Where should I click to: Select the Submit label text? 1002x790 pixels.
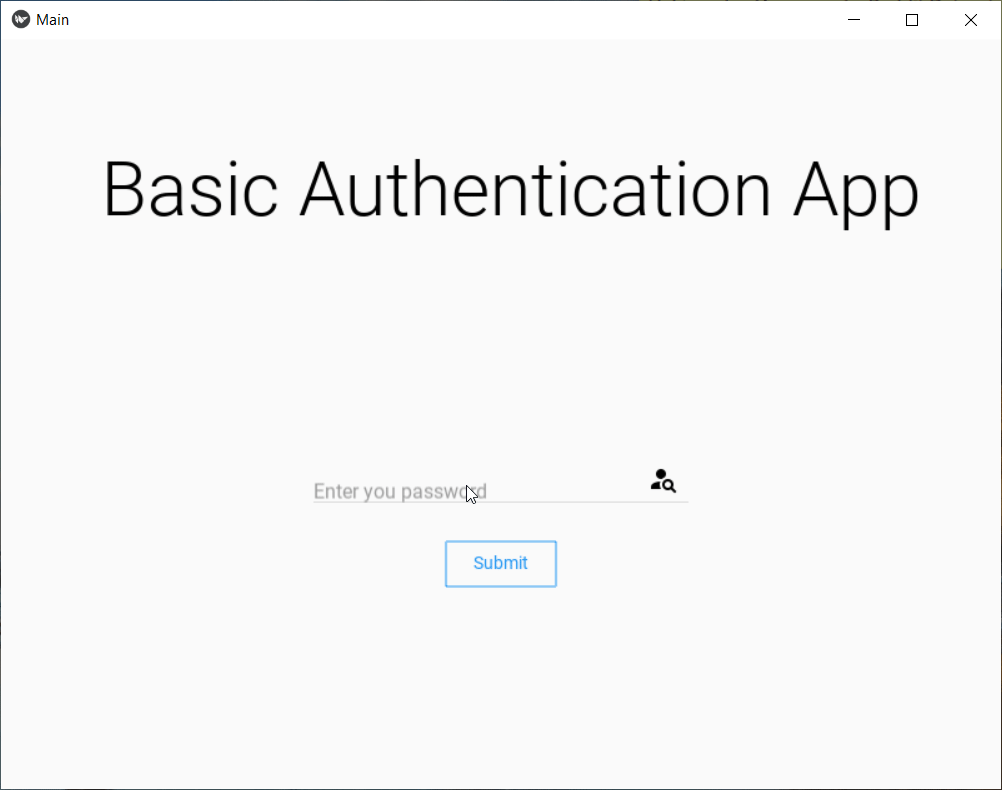point(500,563)
